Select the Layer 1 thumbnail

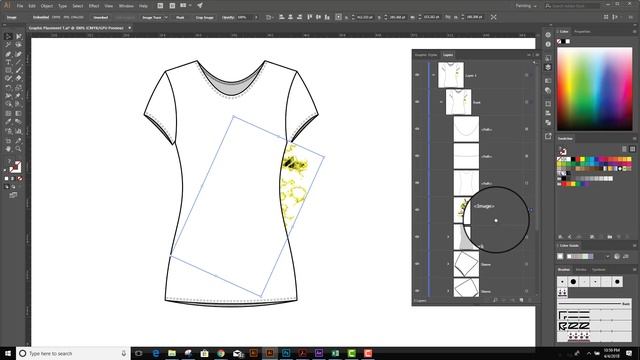tap(451, 75)
